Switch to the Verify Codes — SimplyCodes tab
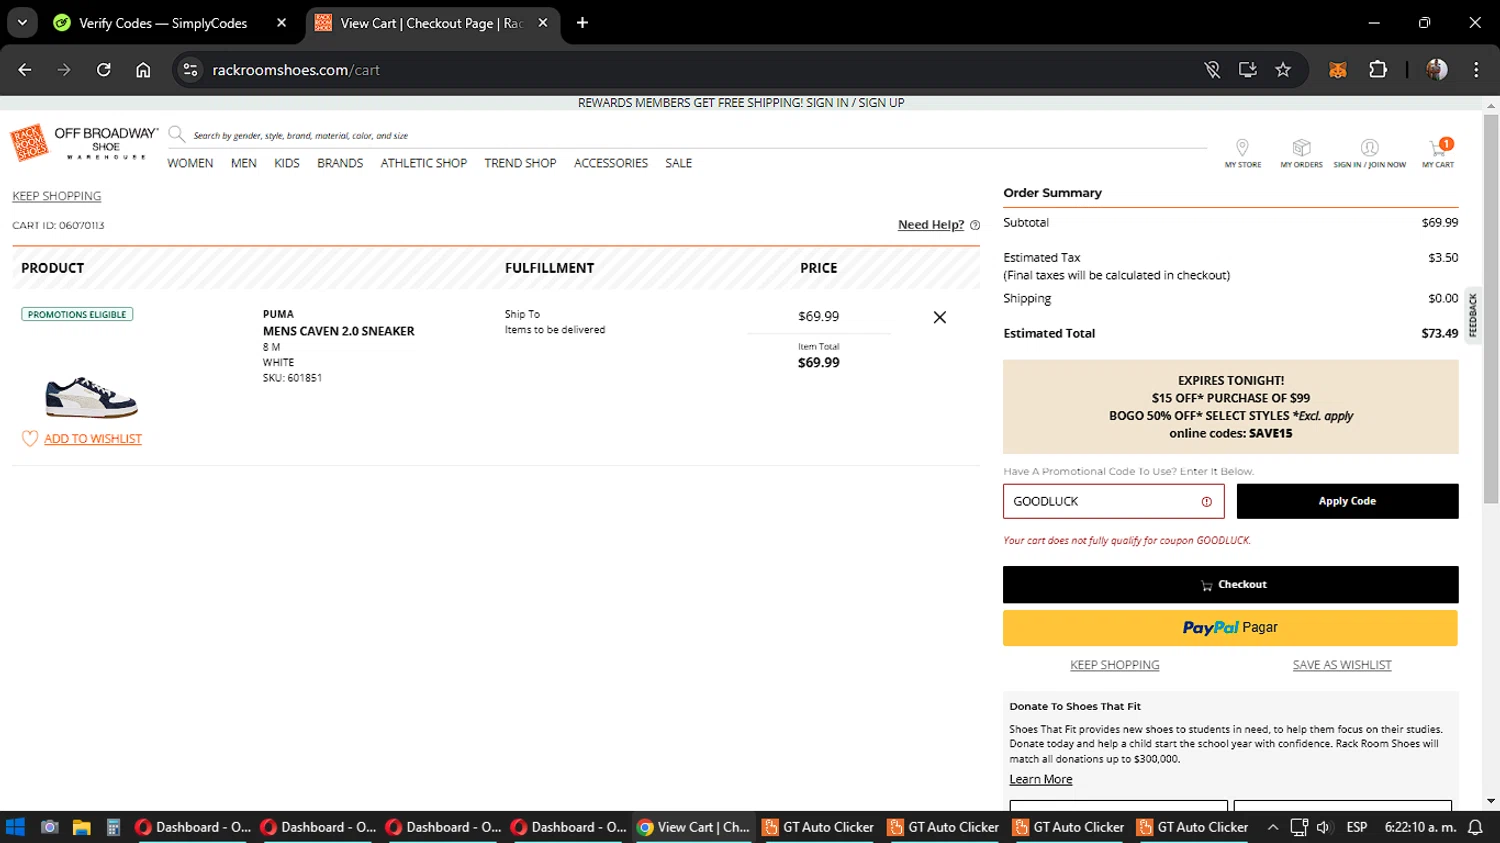This screenshot has width=1500, height=843. [x=163, y=23]
